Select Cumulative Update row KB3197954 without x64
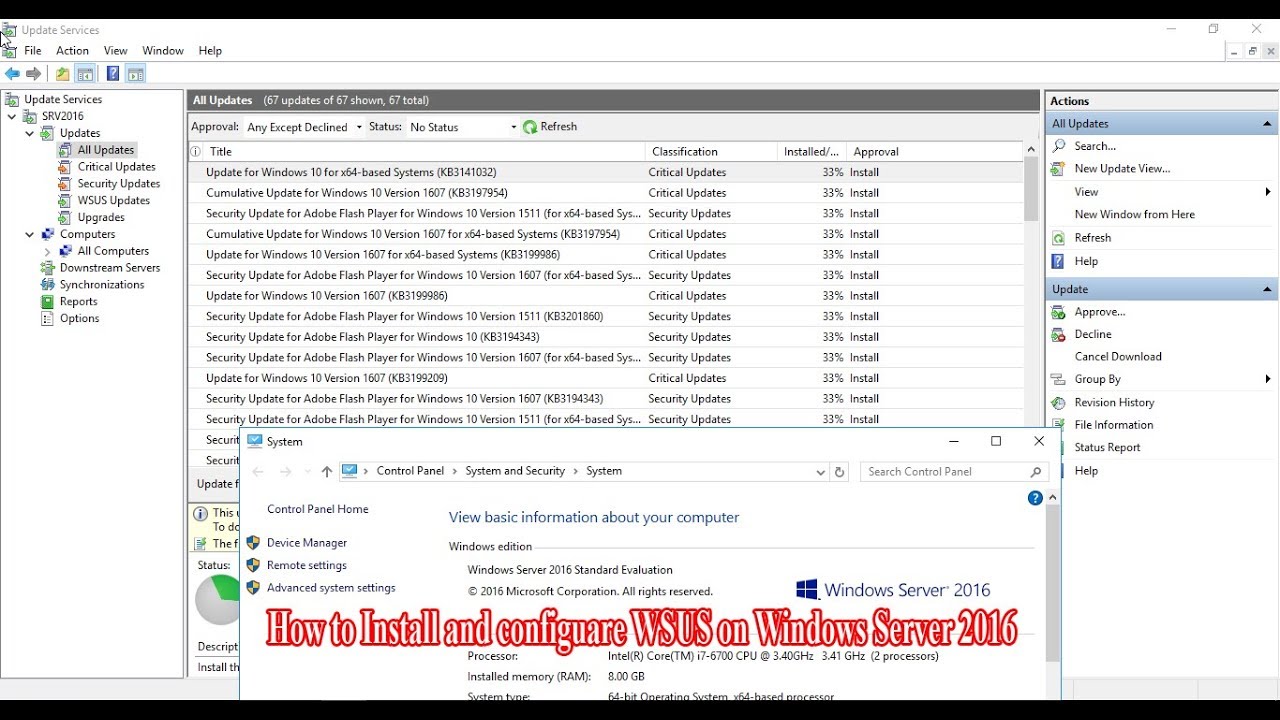This screenshot has height=720, width=1280. tap(606, 193)
